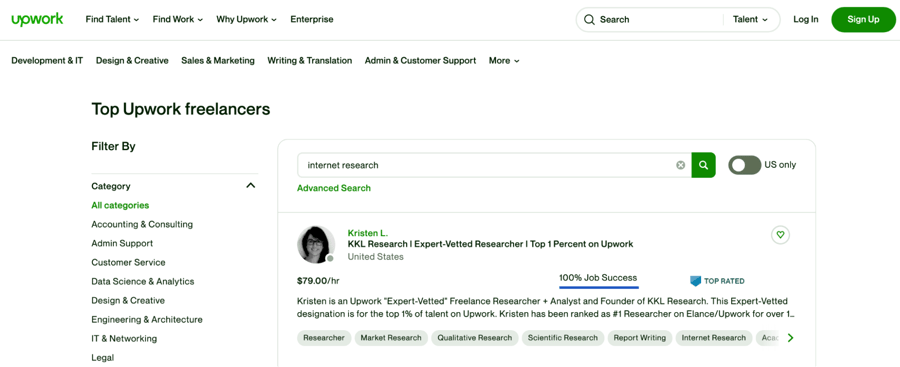
Task: Select All categories filter
Action: pos(120,205)
